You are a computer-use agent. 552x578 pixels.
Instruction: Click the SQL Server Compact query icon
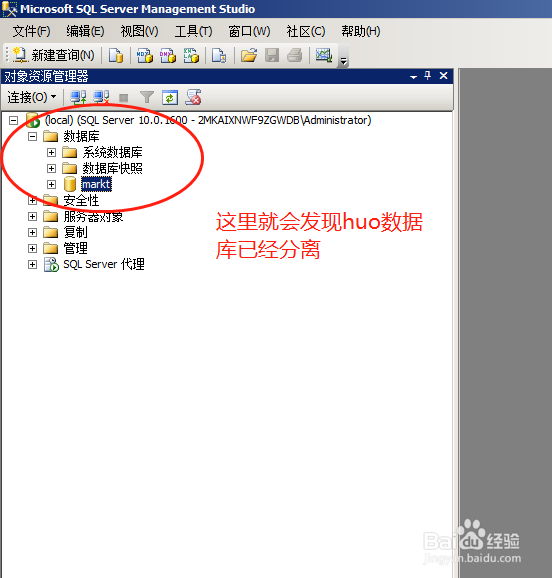[219, 55]
